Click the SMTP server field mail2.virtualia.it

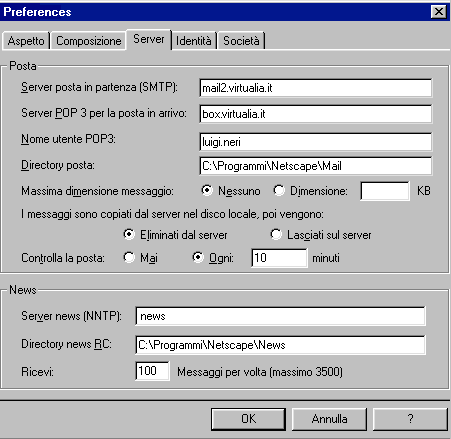tap(316, 88)
